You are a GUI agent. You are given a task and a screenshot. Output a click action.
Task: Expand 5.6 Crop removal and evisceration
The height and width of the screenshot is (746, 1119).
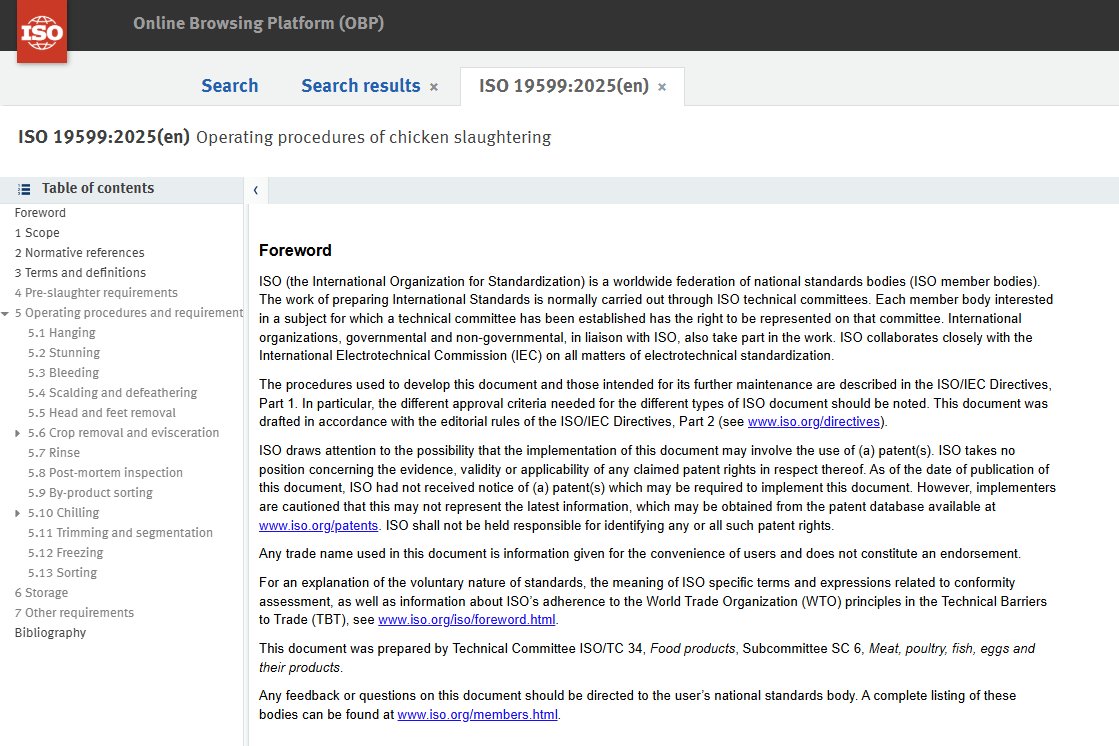[18, 433]
